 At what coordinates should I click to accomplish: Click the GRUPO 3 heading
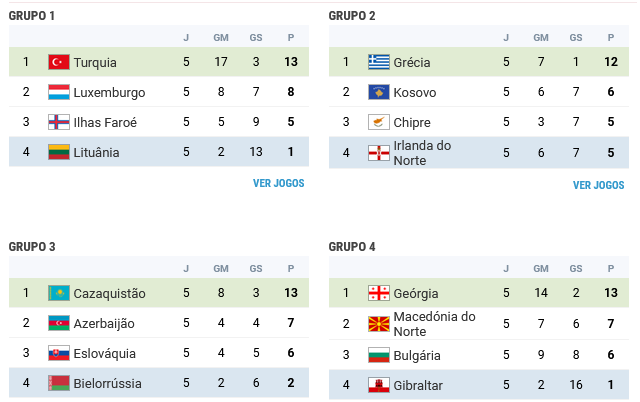point(32,247)
